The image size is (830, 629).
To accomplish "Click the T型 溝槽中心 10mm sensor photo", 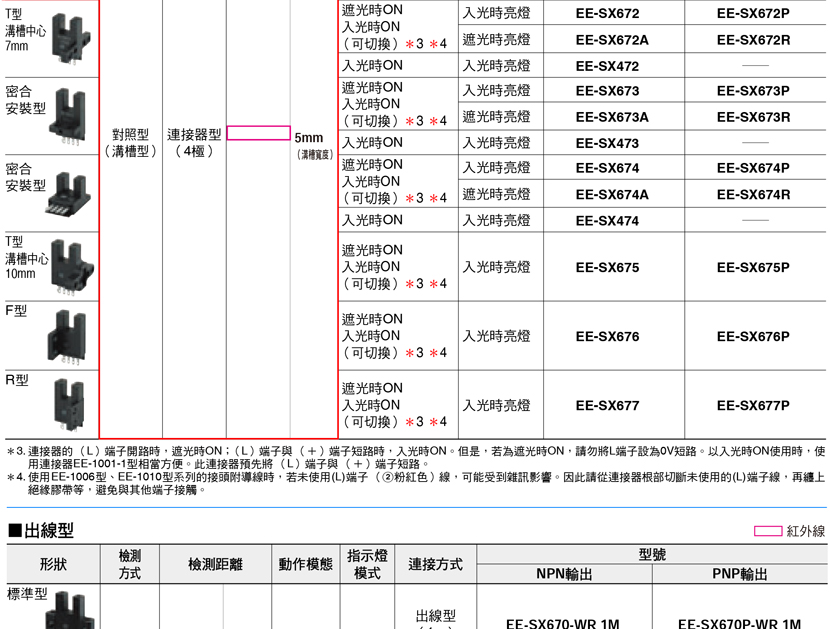I will (x=73, y=266).
